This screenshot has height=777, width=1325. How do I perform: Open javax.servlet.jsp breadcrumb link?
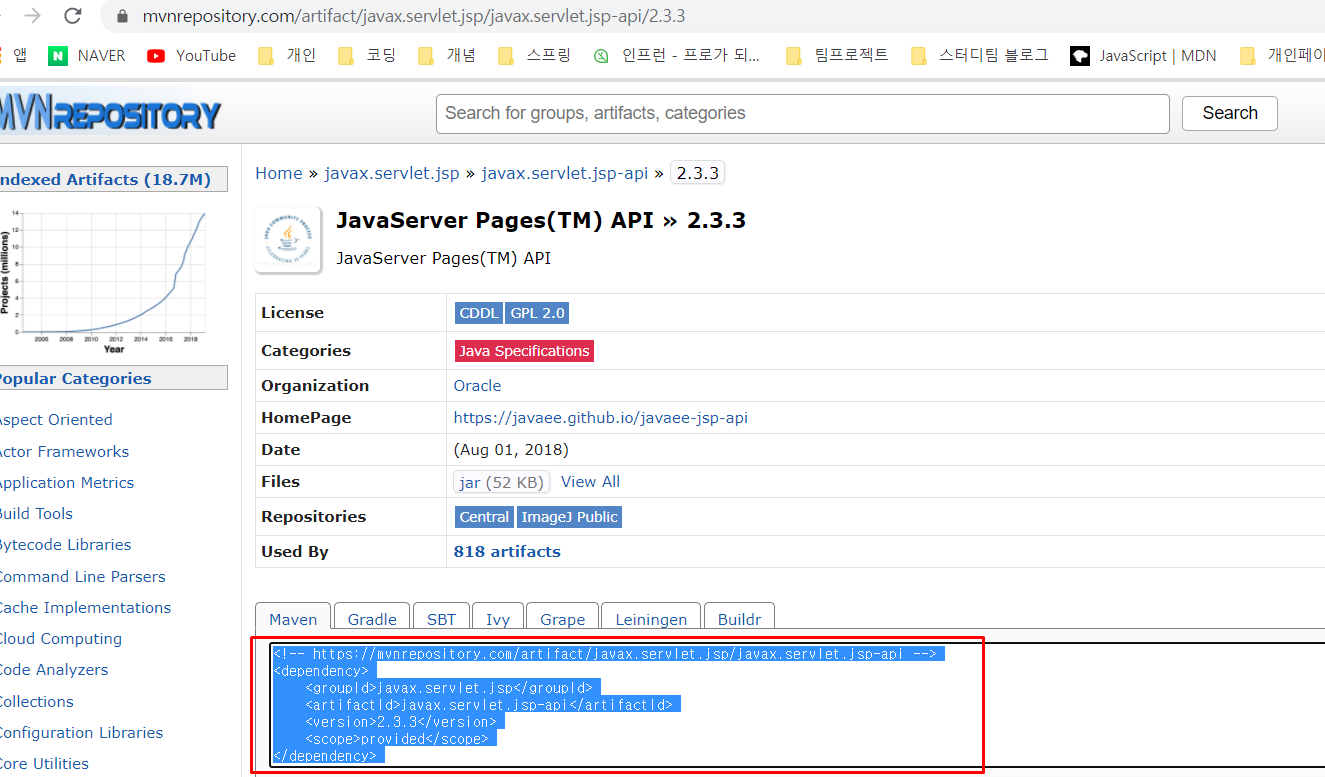click(391, 173)
